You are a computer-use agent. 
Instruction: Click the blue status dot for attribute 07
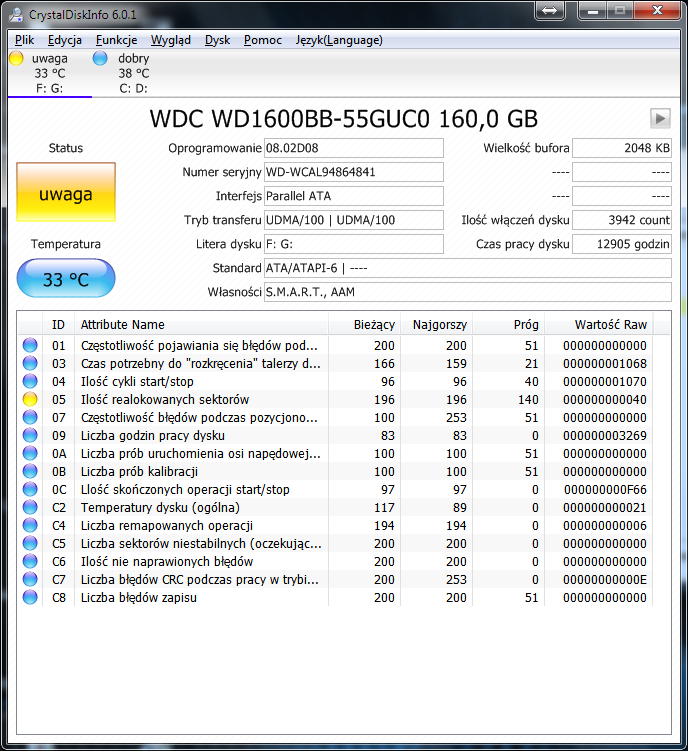(30, 418)
